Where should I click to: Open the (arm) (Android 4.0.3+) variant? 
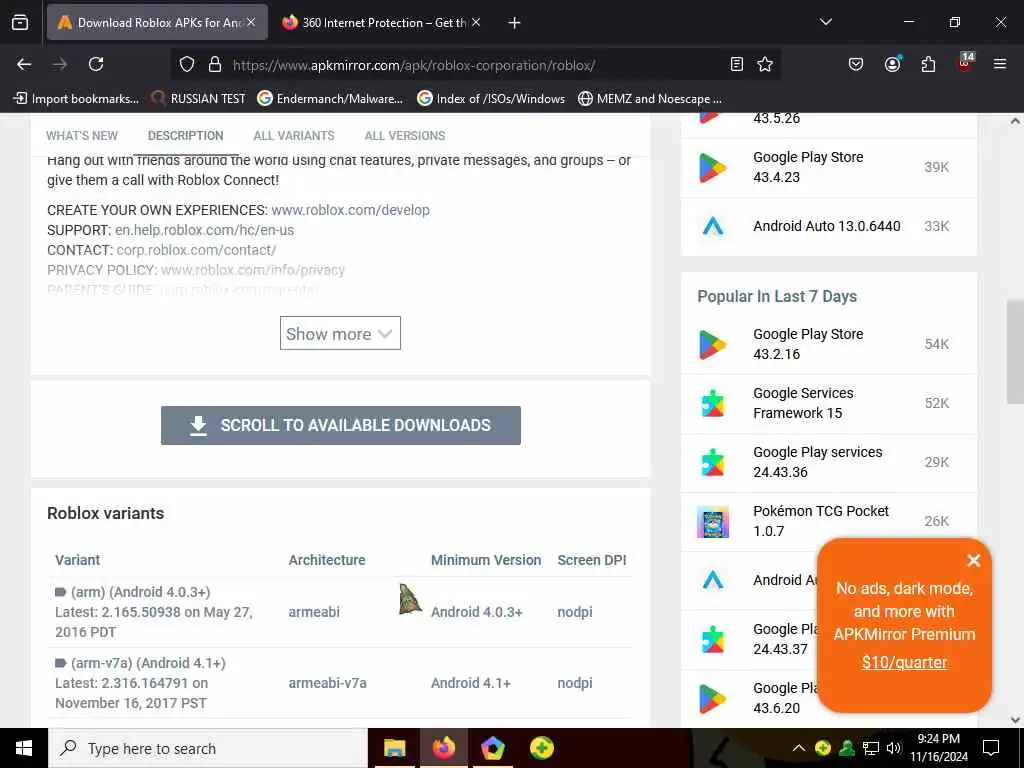click(x=140, y=592)
